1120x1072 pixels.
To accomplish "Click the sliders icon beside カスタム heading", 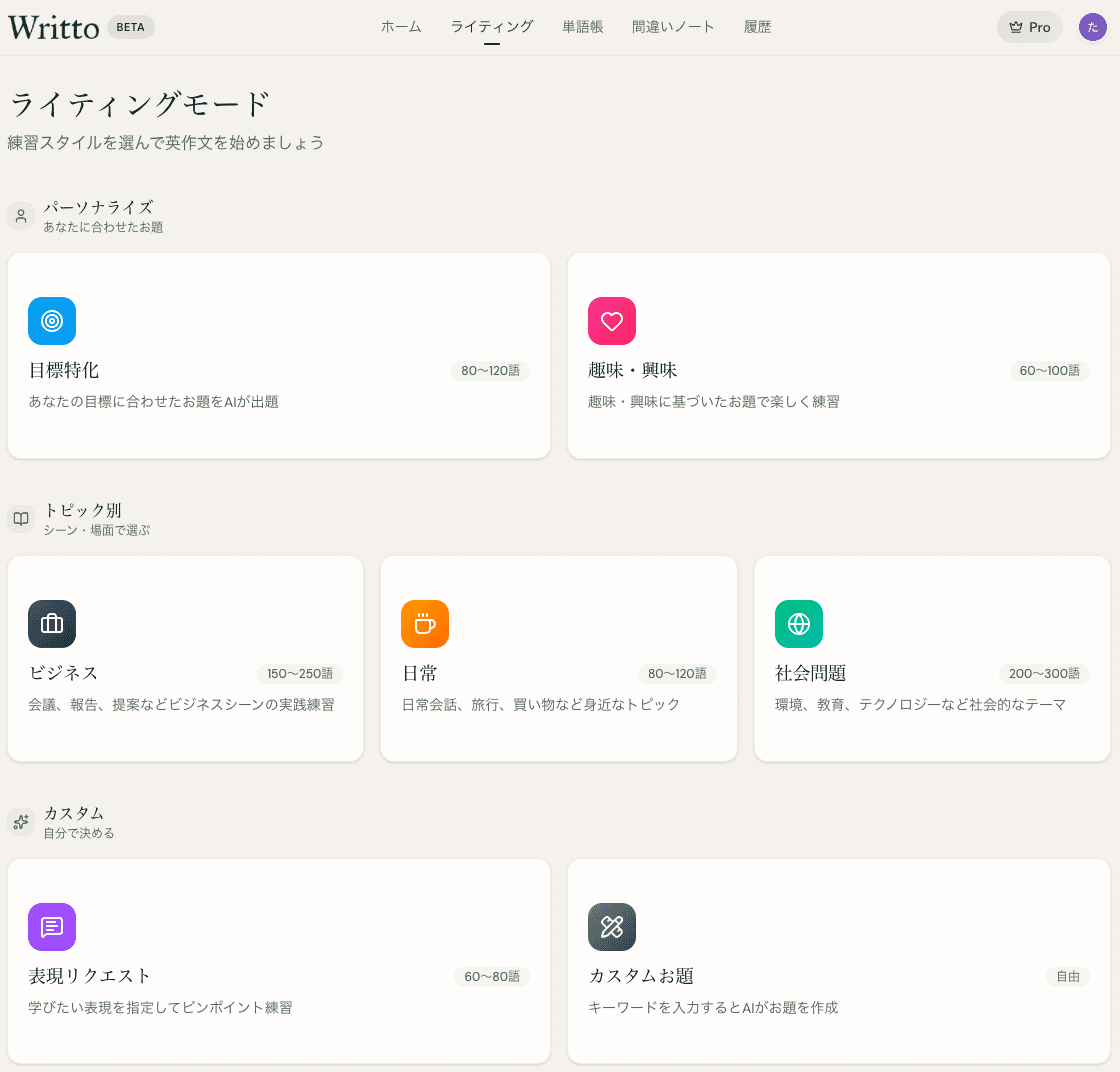I will point(21,821).
